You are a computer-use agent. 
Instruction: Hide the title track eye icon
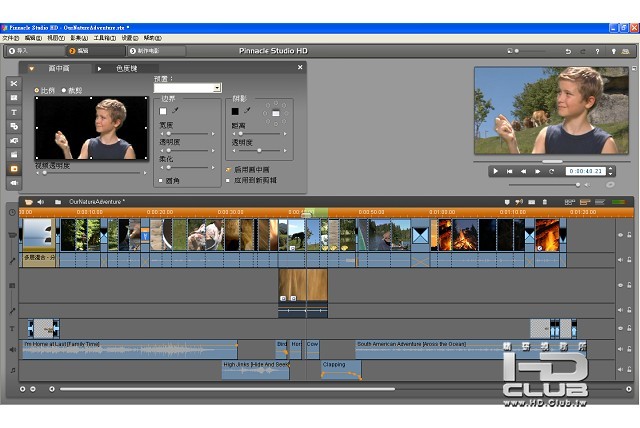click(621, 328)
